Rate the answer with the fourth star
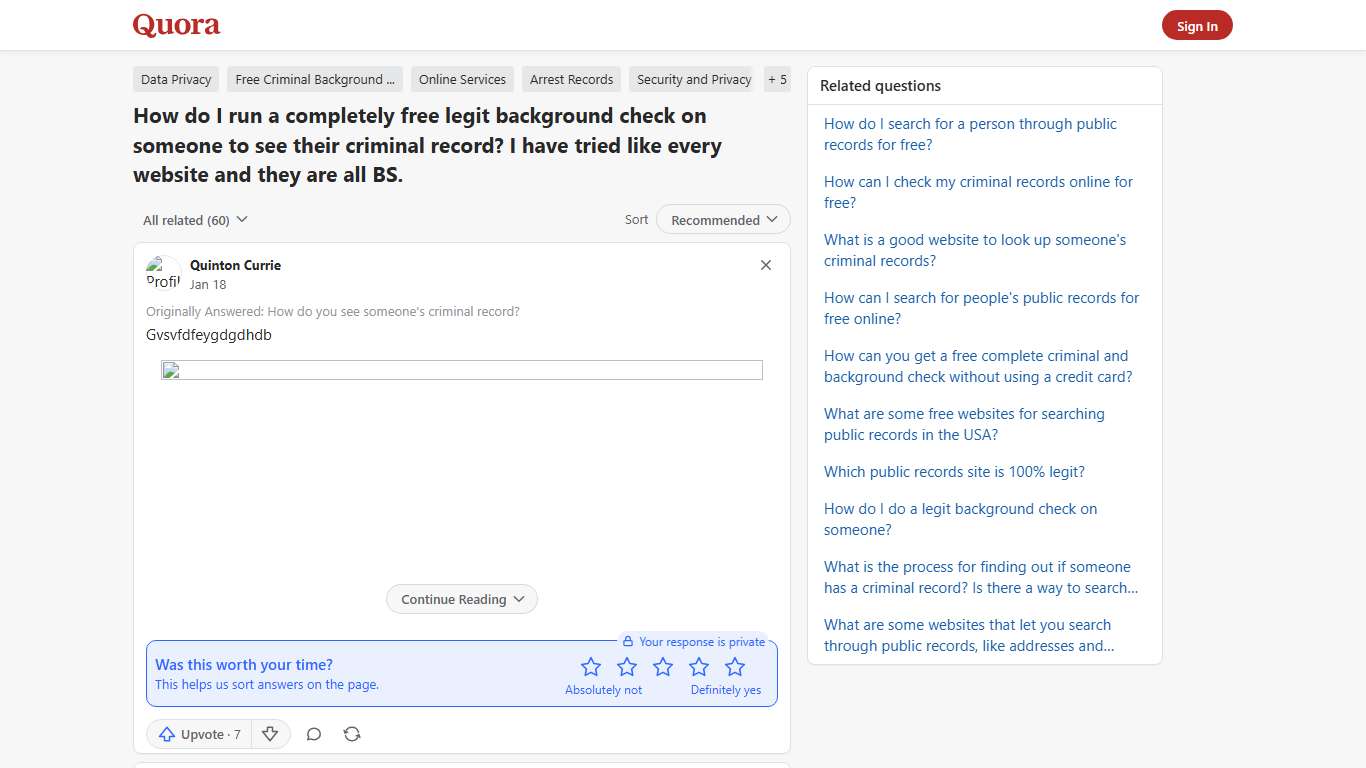This screenshot has width=1366, height=768. click(x=699, y=666)
